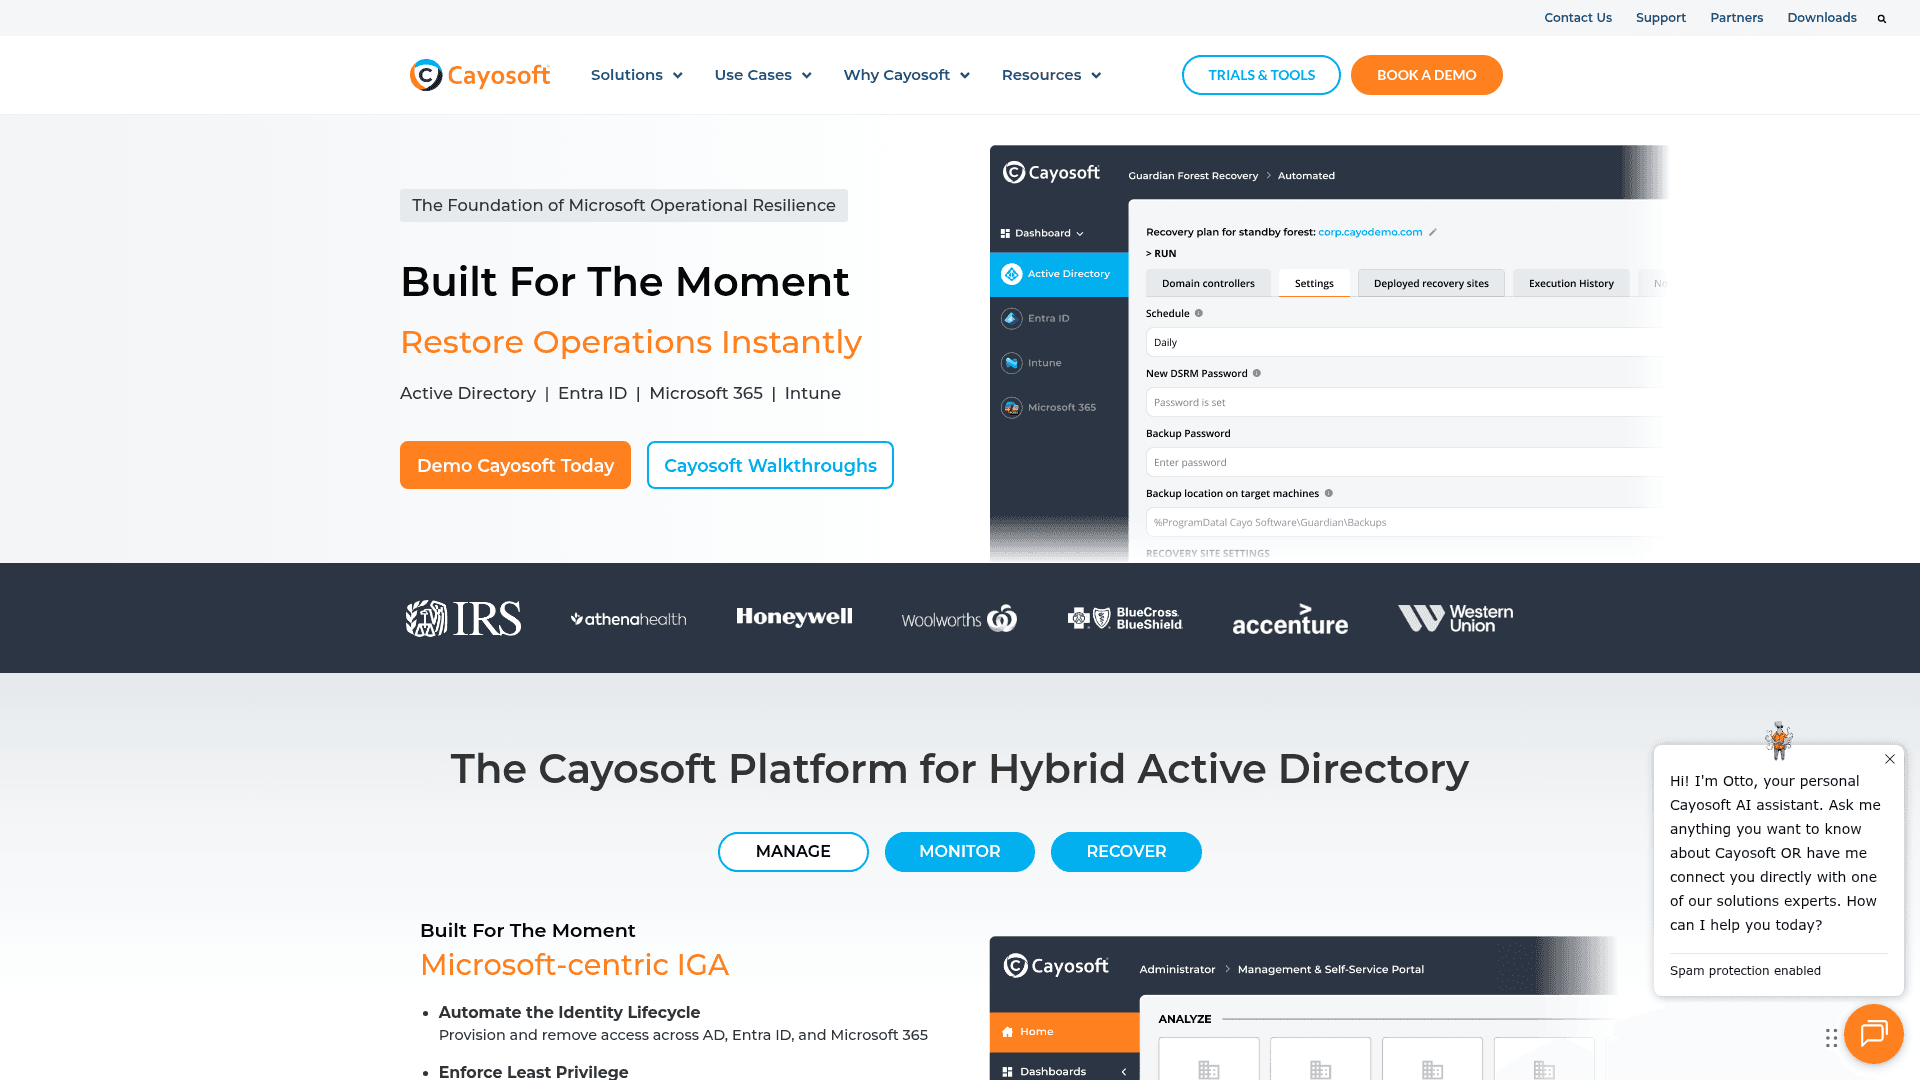This screenshot has width=1920, height=1080.
Task: Click the BOOK A DEMO button
Action: (1426, 75)
